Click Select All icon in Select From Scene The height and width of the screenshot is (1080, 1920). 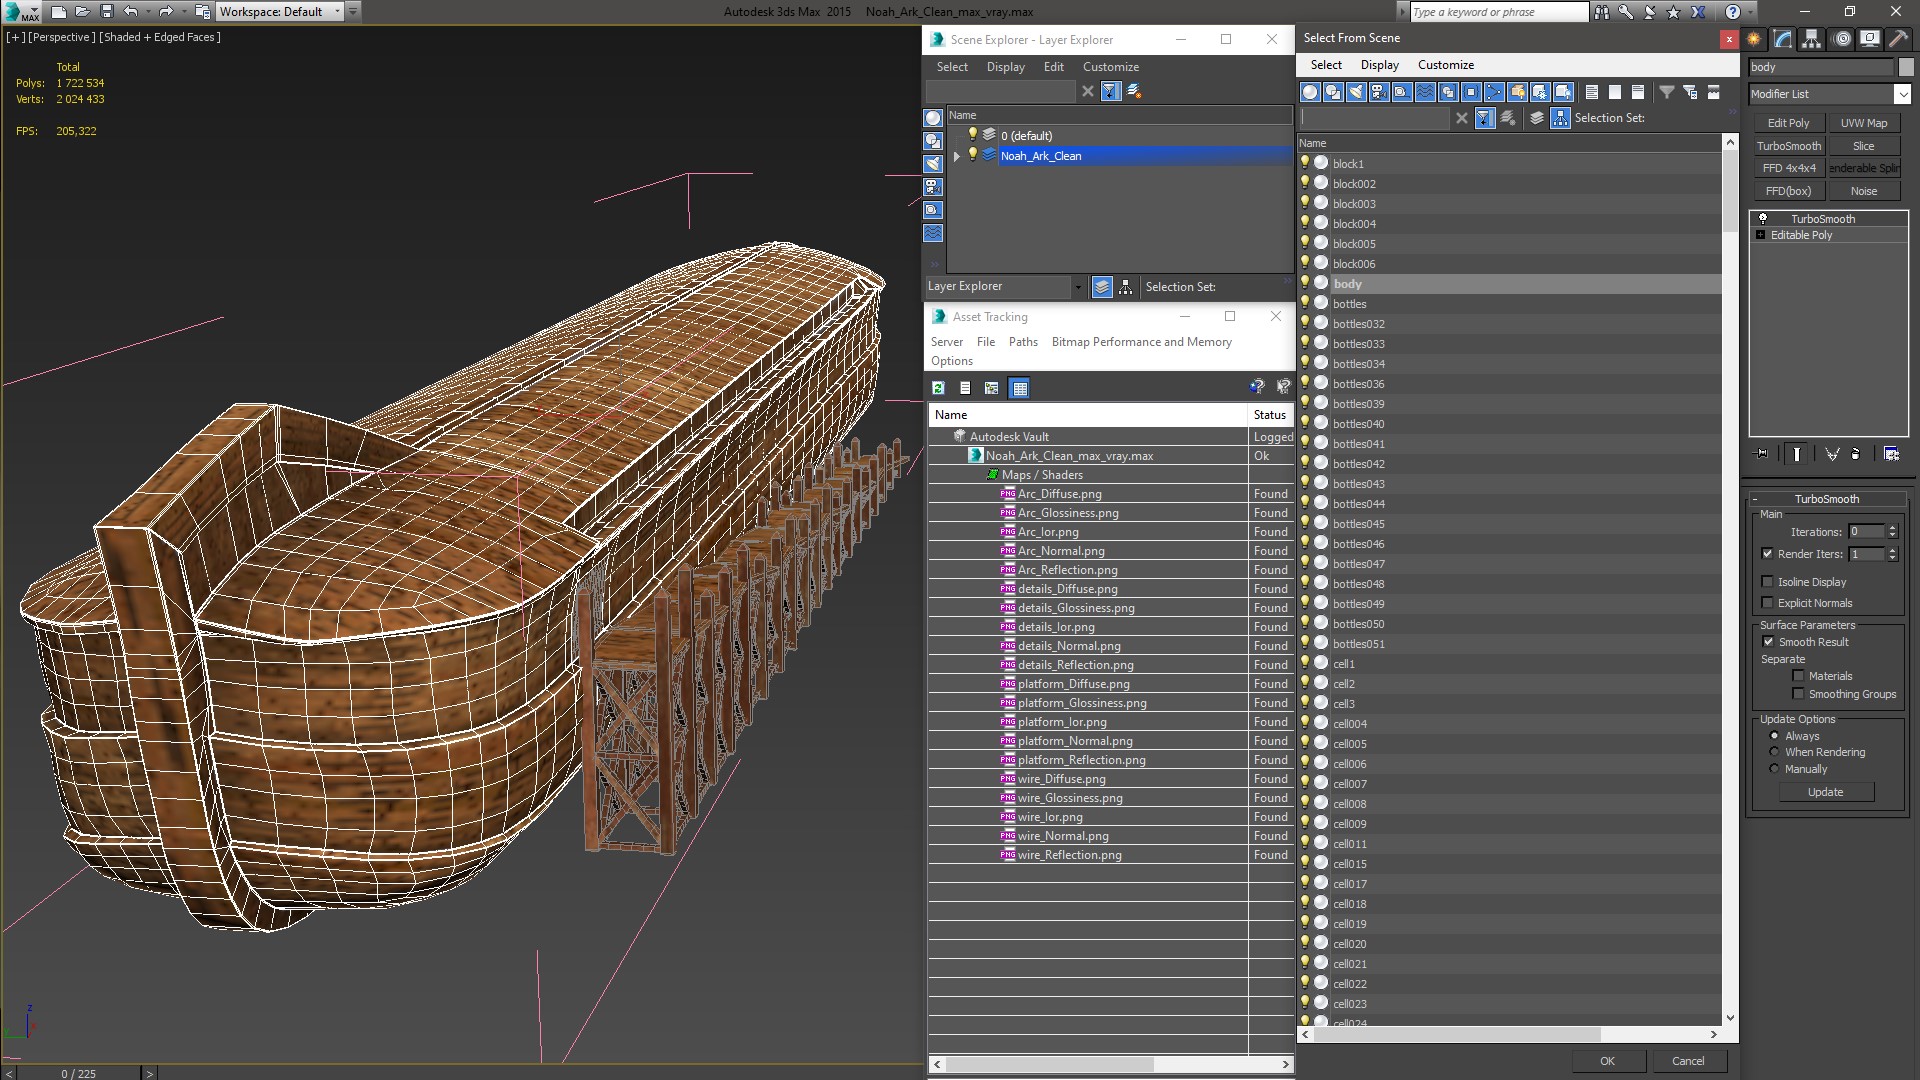point(1592,92)
